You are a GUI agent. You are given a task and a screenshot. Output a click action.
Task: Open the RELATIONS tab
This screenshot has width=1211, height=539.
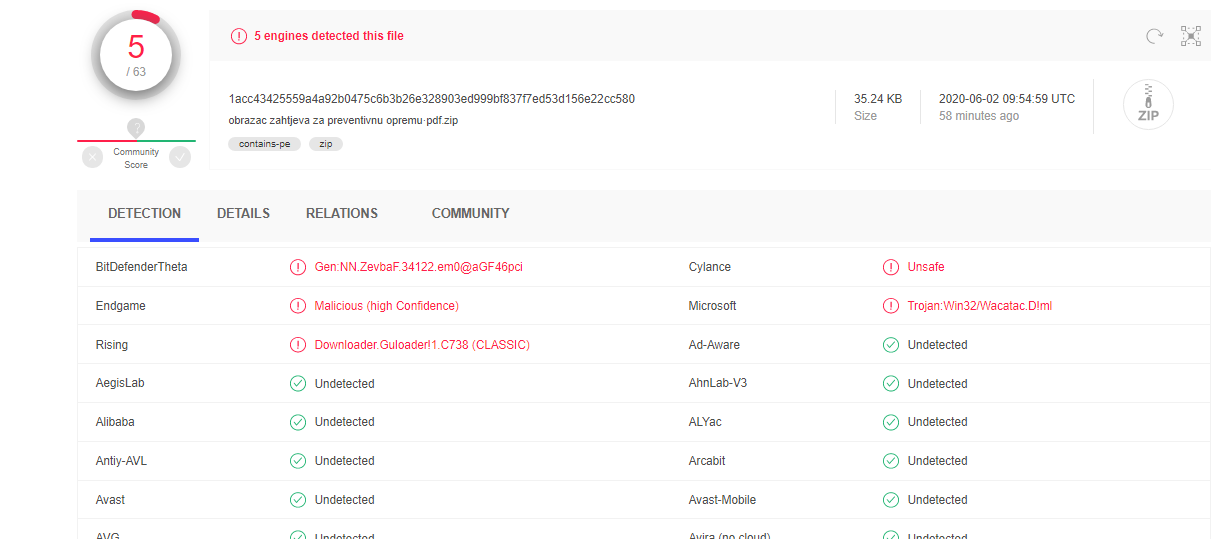coord(341,214)
